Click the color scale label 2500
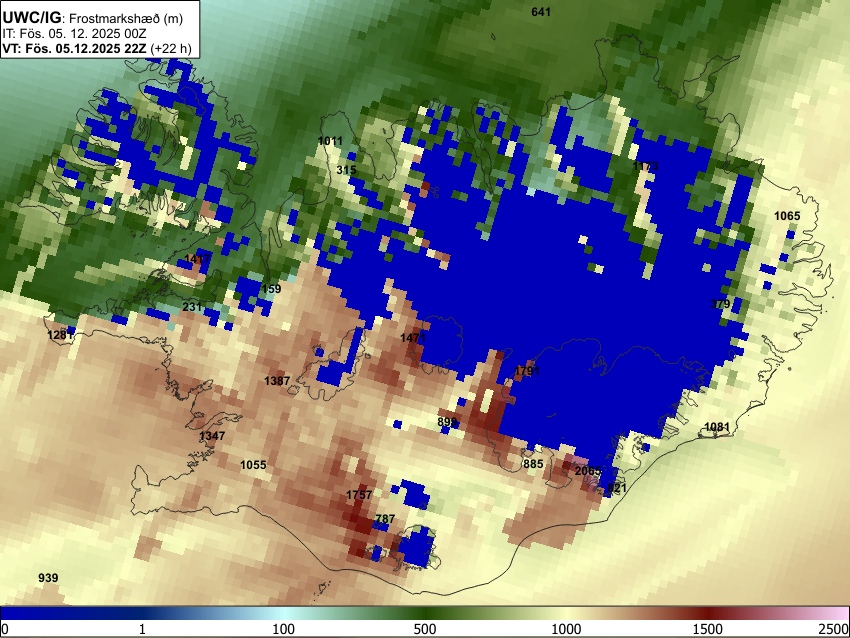Image resolution: width=850 pixels, height=638 pixels. point(835,629)
